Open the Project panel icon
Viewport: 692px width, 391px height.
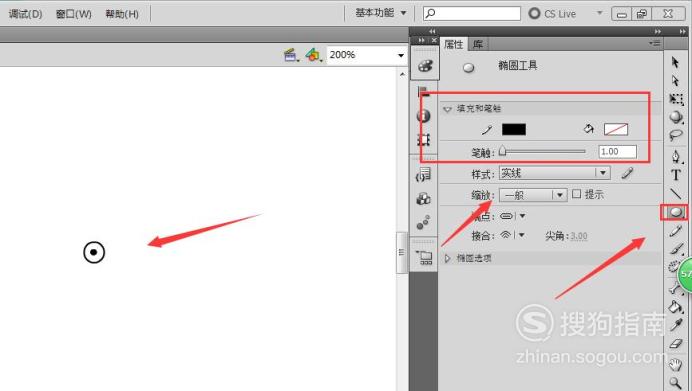424,257
